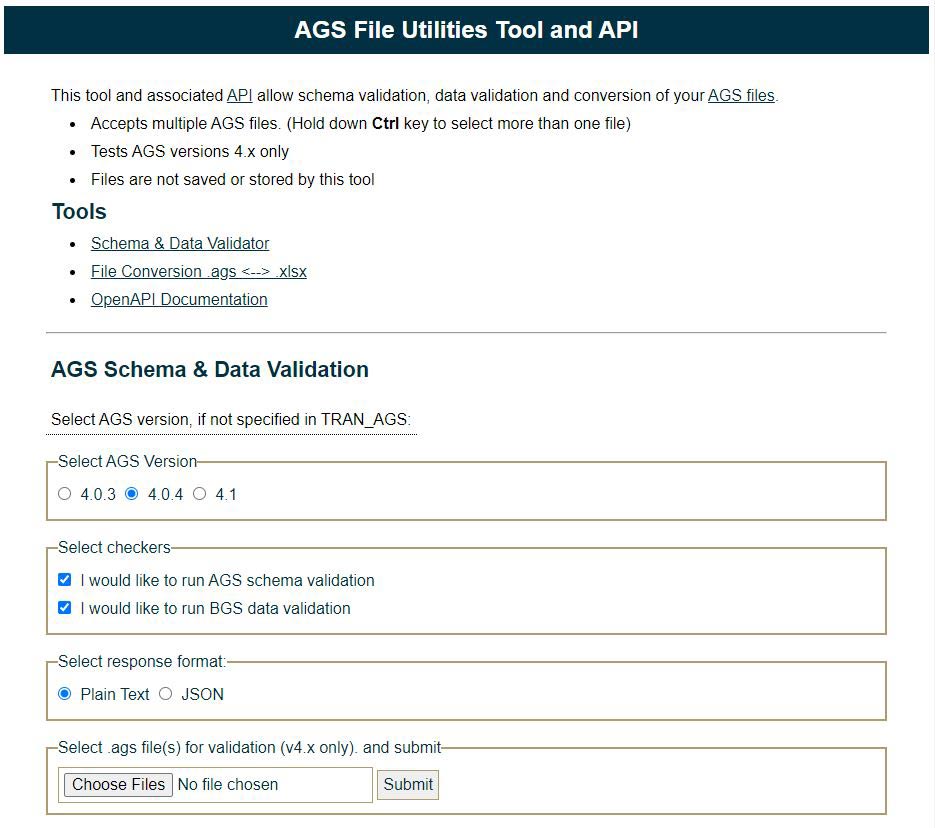This screenshot has width=935, height=828.
Task: Click 'Files are not saved or stored' text
Action: tap(233, 179)
